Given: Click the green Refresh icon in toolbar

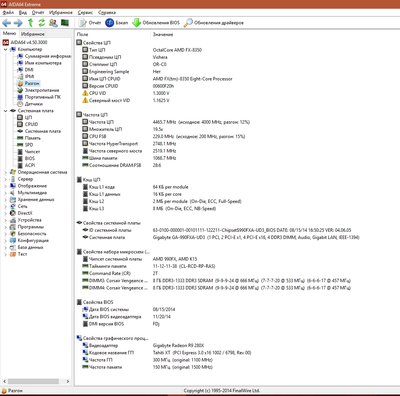Looking at the screenshot, I should pos(42,23).
